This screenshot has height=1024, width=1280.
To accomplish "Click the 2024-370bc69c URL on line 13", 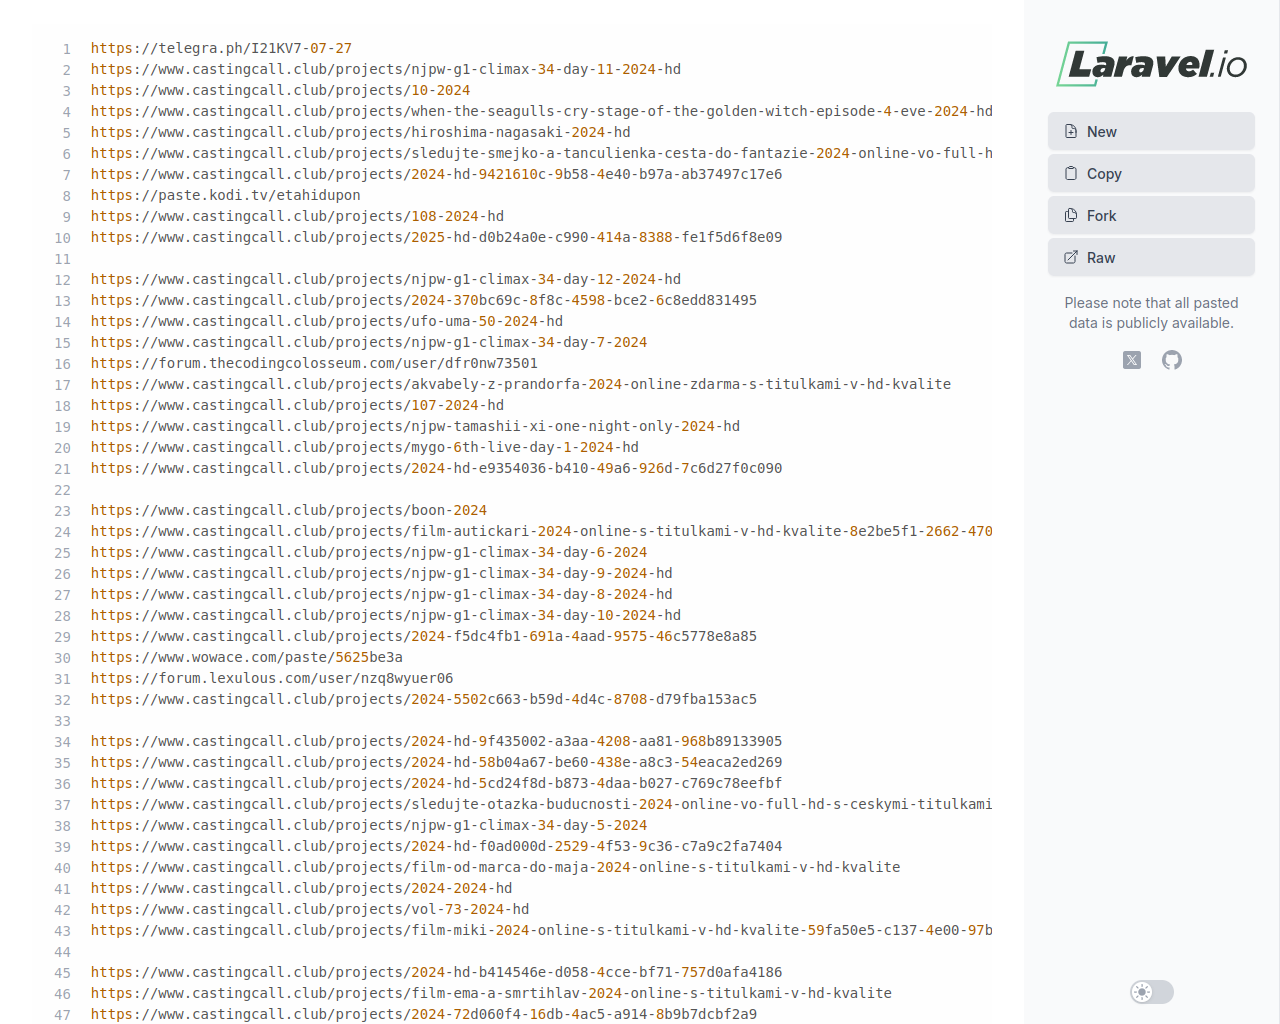I will [x=424, y=300].
